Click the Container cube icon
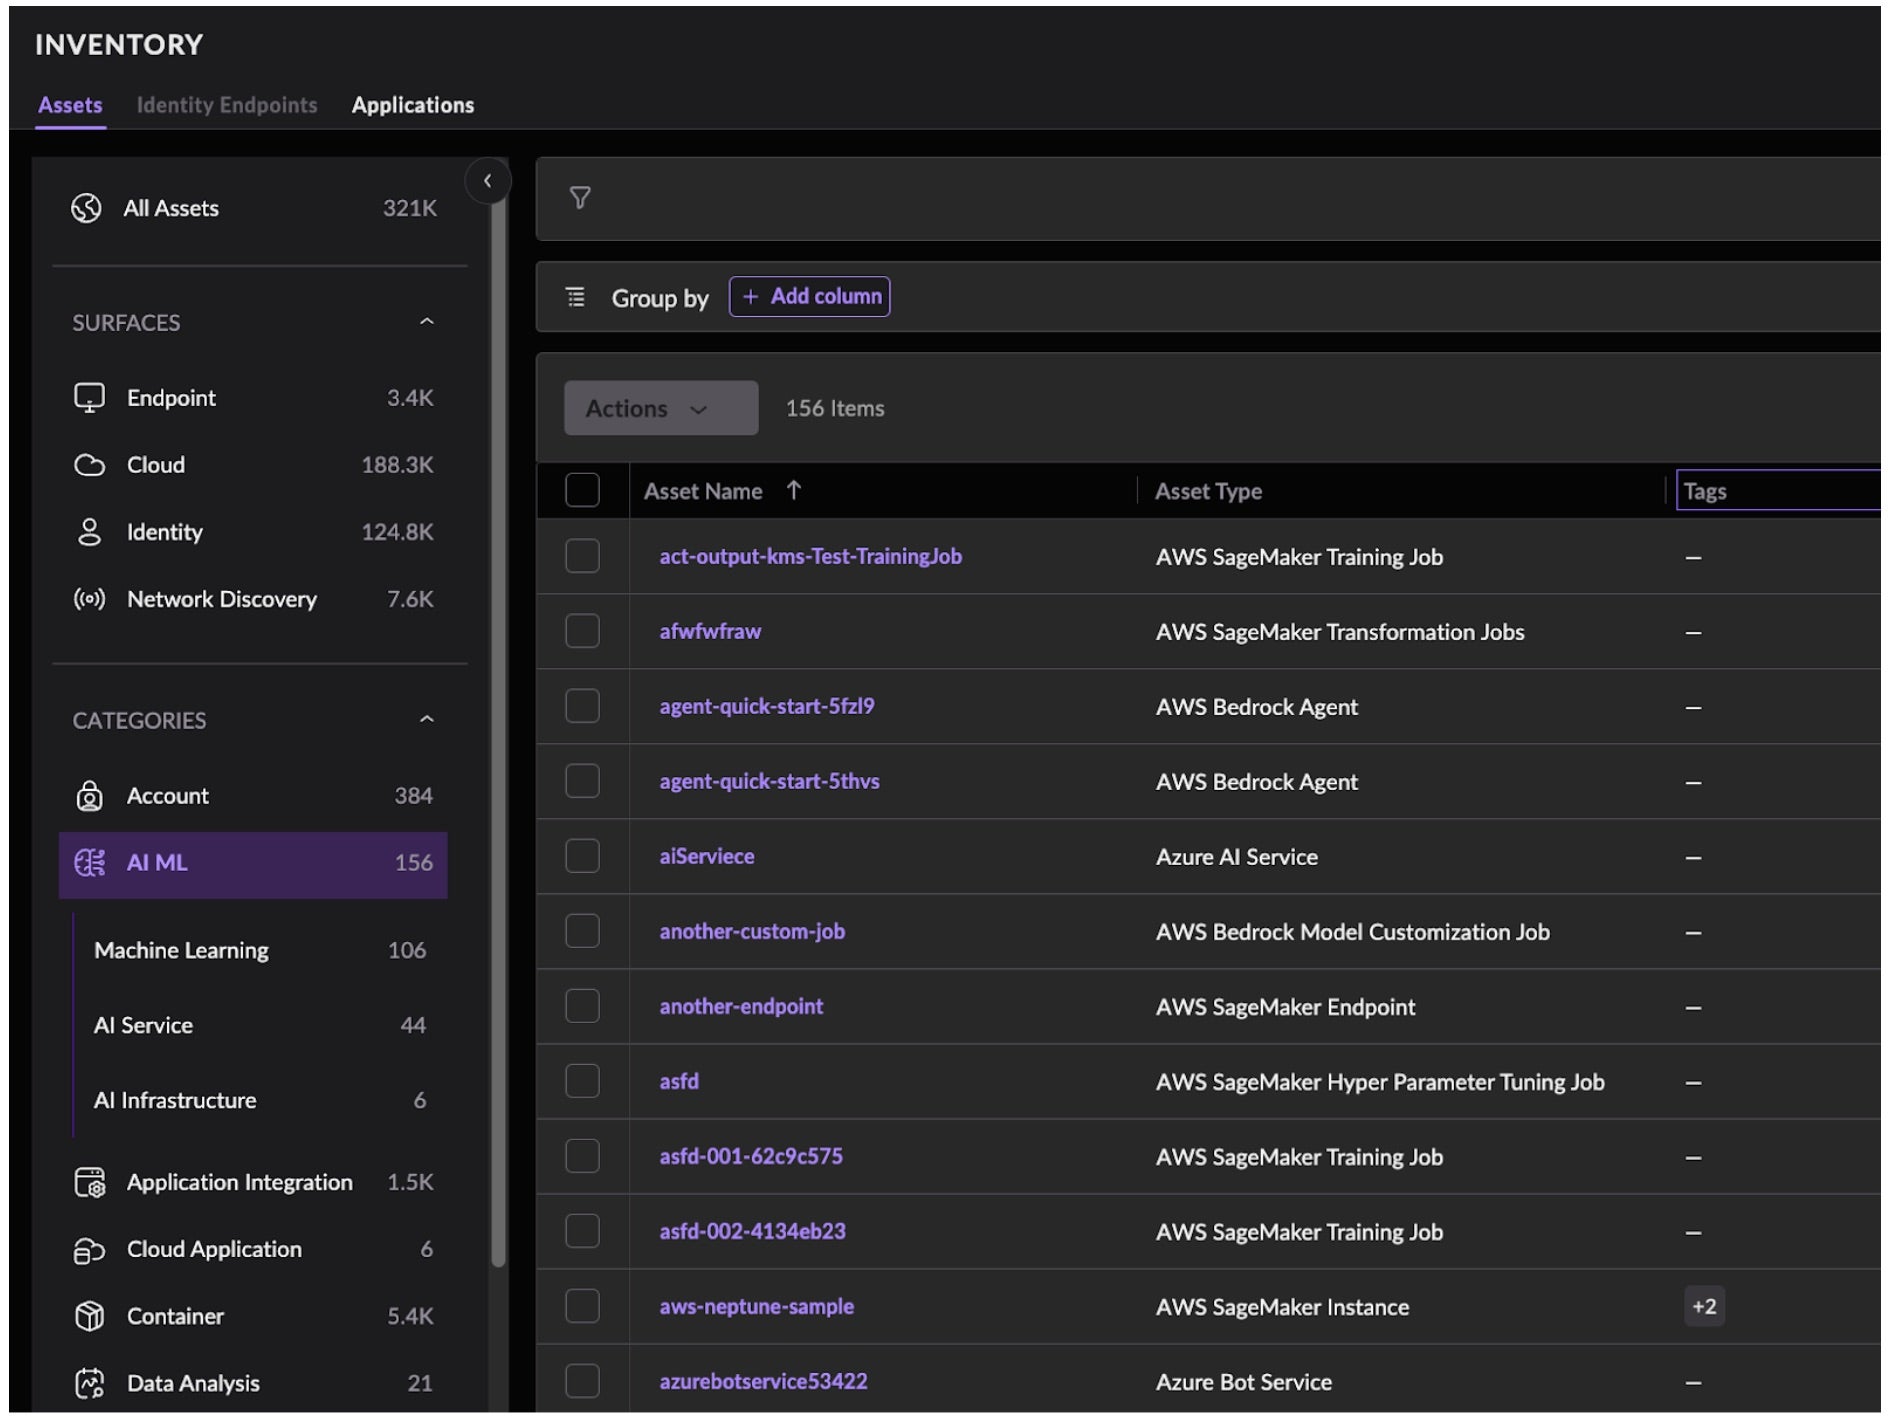 89,1316
